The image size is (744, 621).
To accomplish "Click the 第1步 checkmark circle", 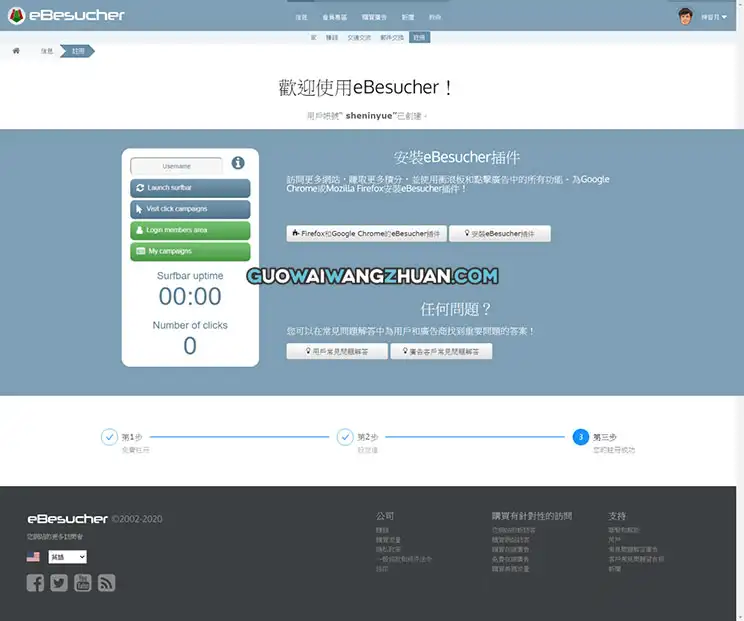I will (109, 437).
